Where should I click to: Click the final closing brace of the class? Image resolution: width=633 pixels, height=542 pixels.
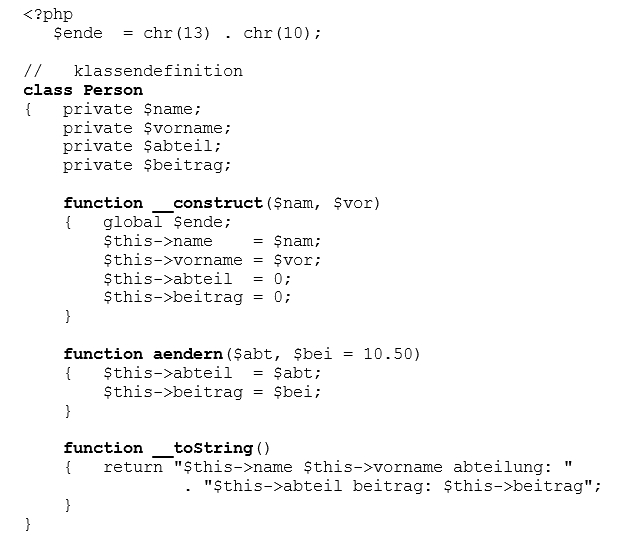click(28, 523)
